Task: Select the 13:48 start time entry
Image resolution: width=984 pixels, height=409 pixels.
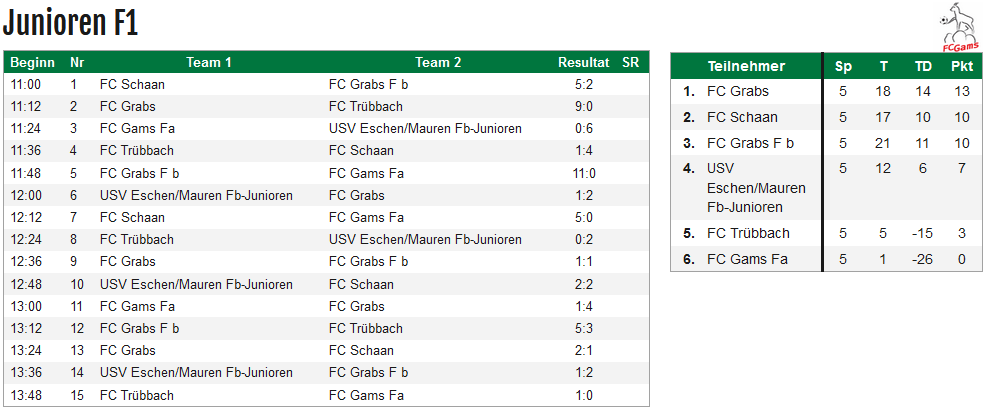Action: click(x=26, y=396)
